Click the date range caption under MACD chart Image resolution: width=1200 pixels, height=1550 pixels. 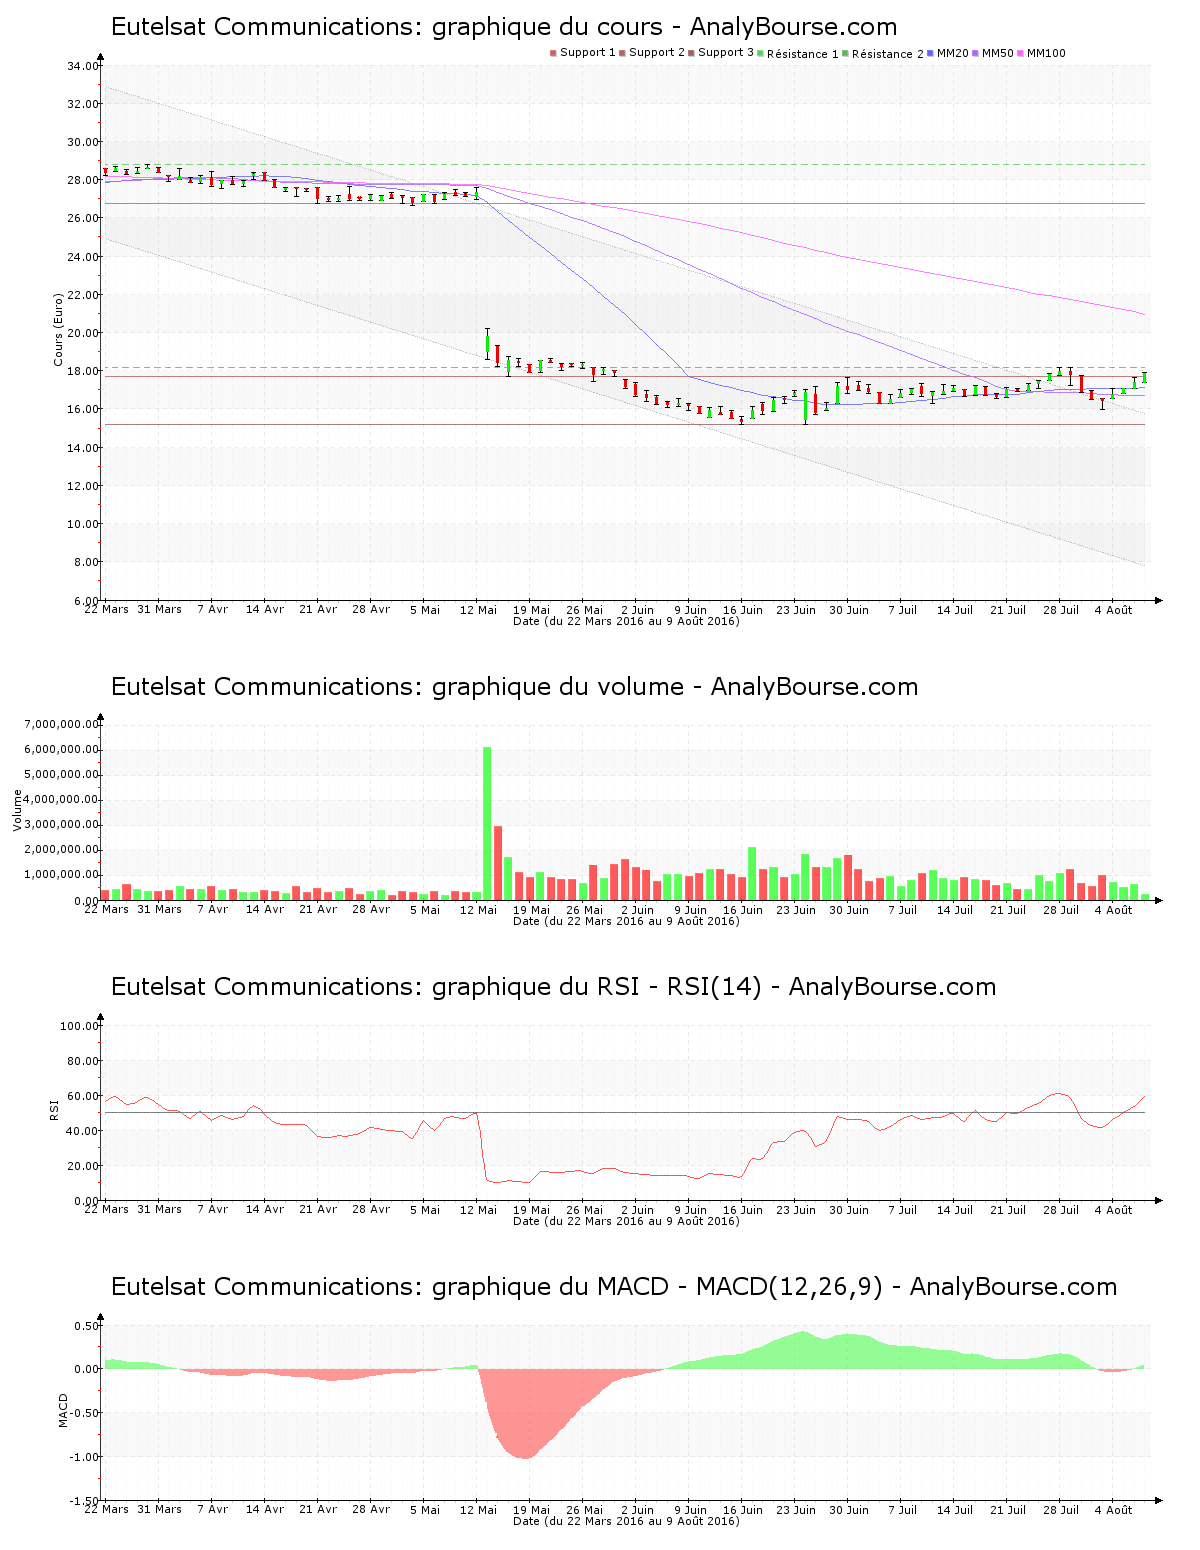click(626, 1521)
